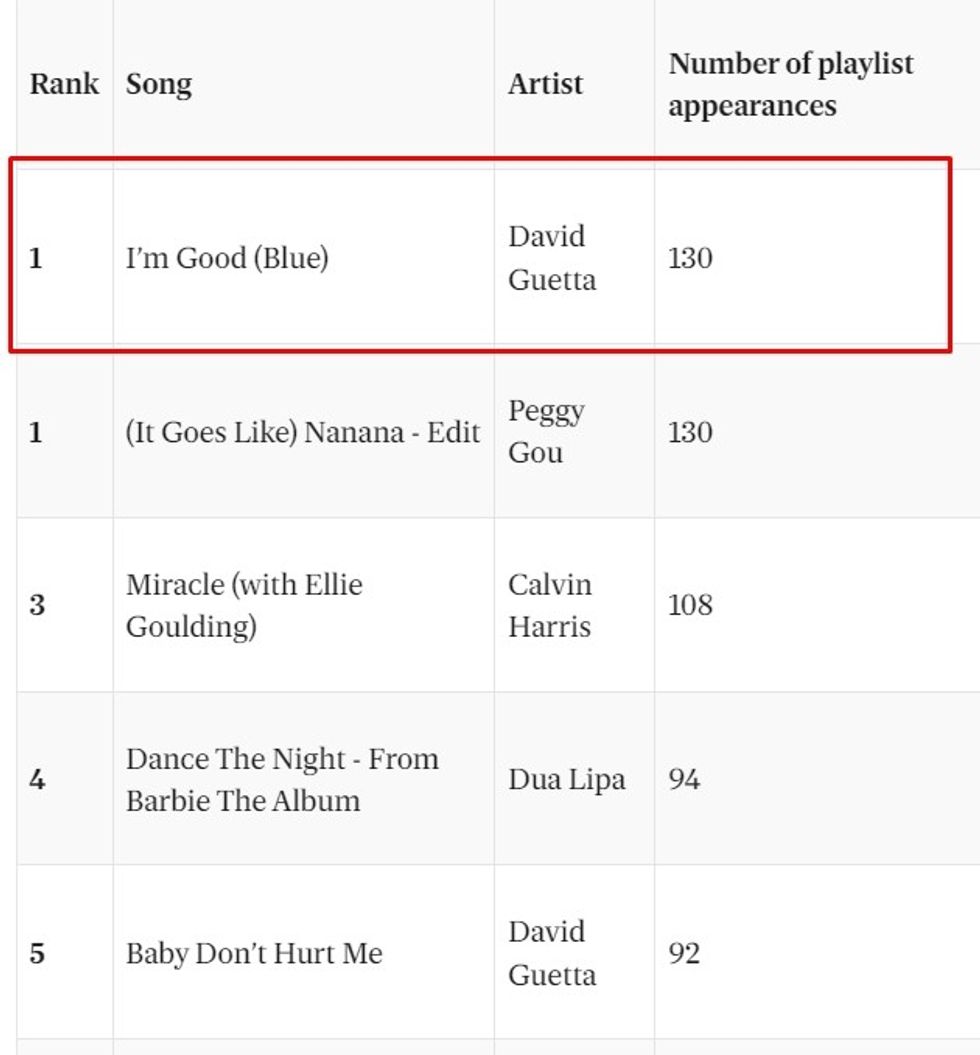
Task: Click the Song column header
Action: (x=159, y=83)
